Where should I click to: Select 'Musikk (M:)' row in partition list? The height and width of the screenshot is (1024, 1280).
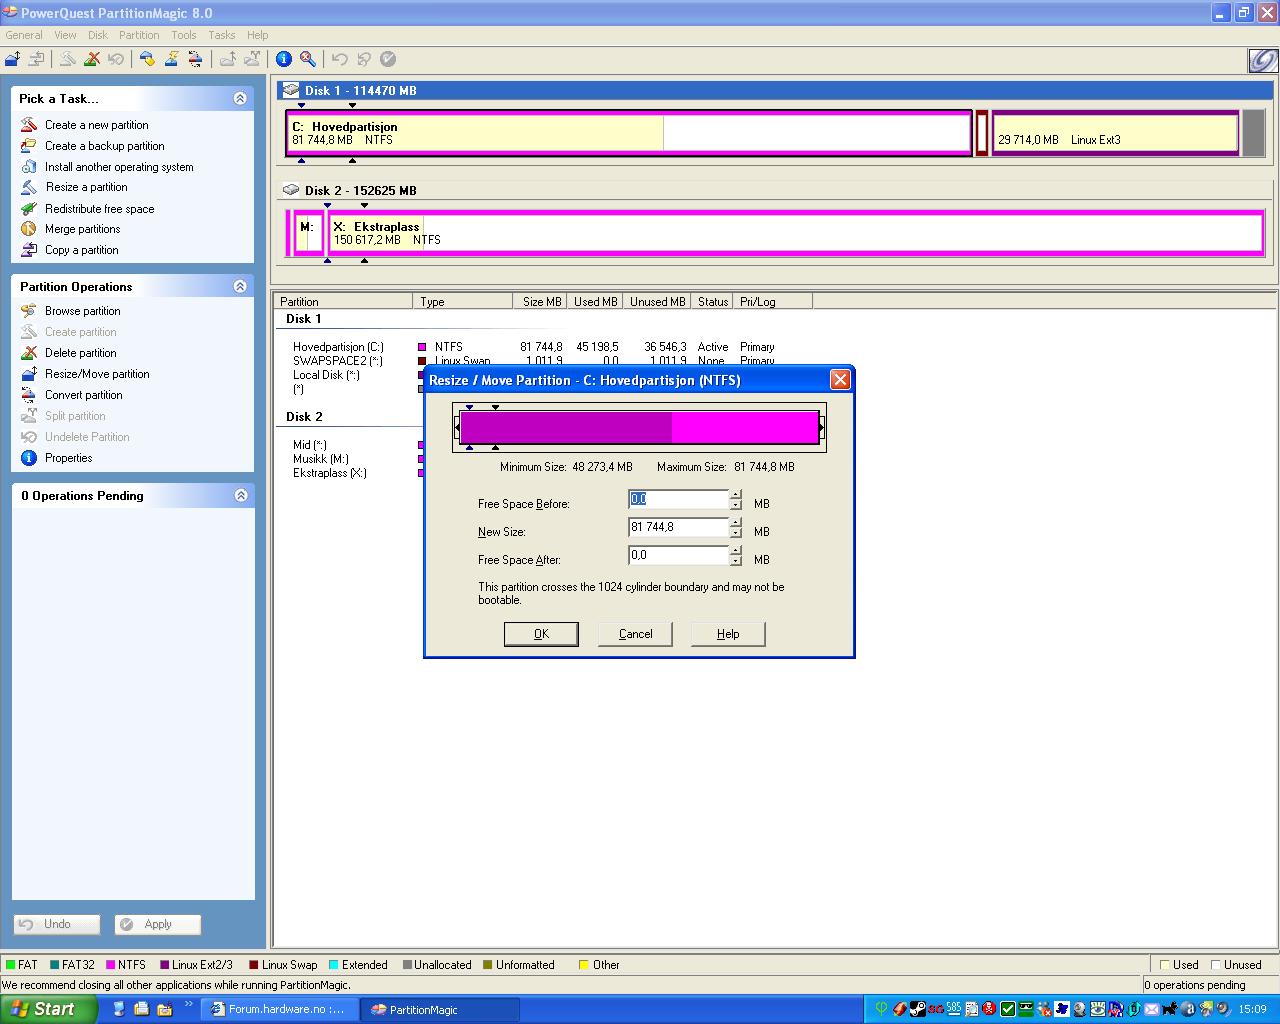(320, 459)
